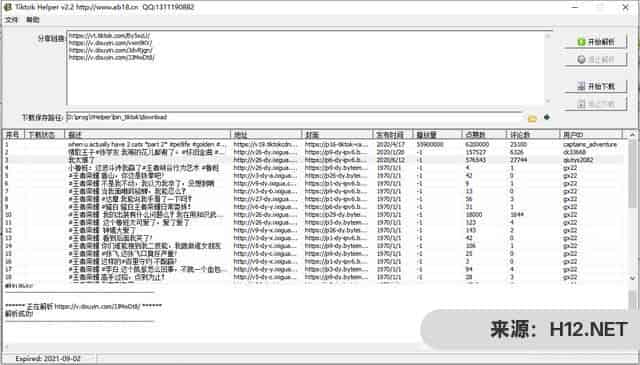Click the 用户ID column header
The height and width of the screenshot is (365, 640).
(x=591, y=134)
